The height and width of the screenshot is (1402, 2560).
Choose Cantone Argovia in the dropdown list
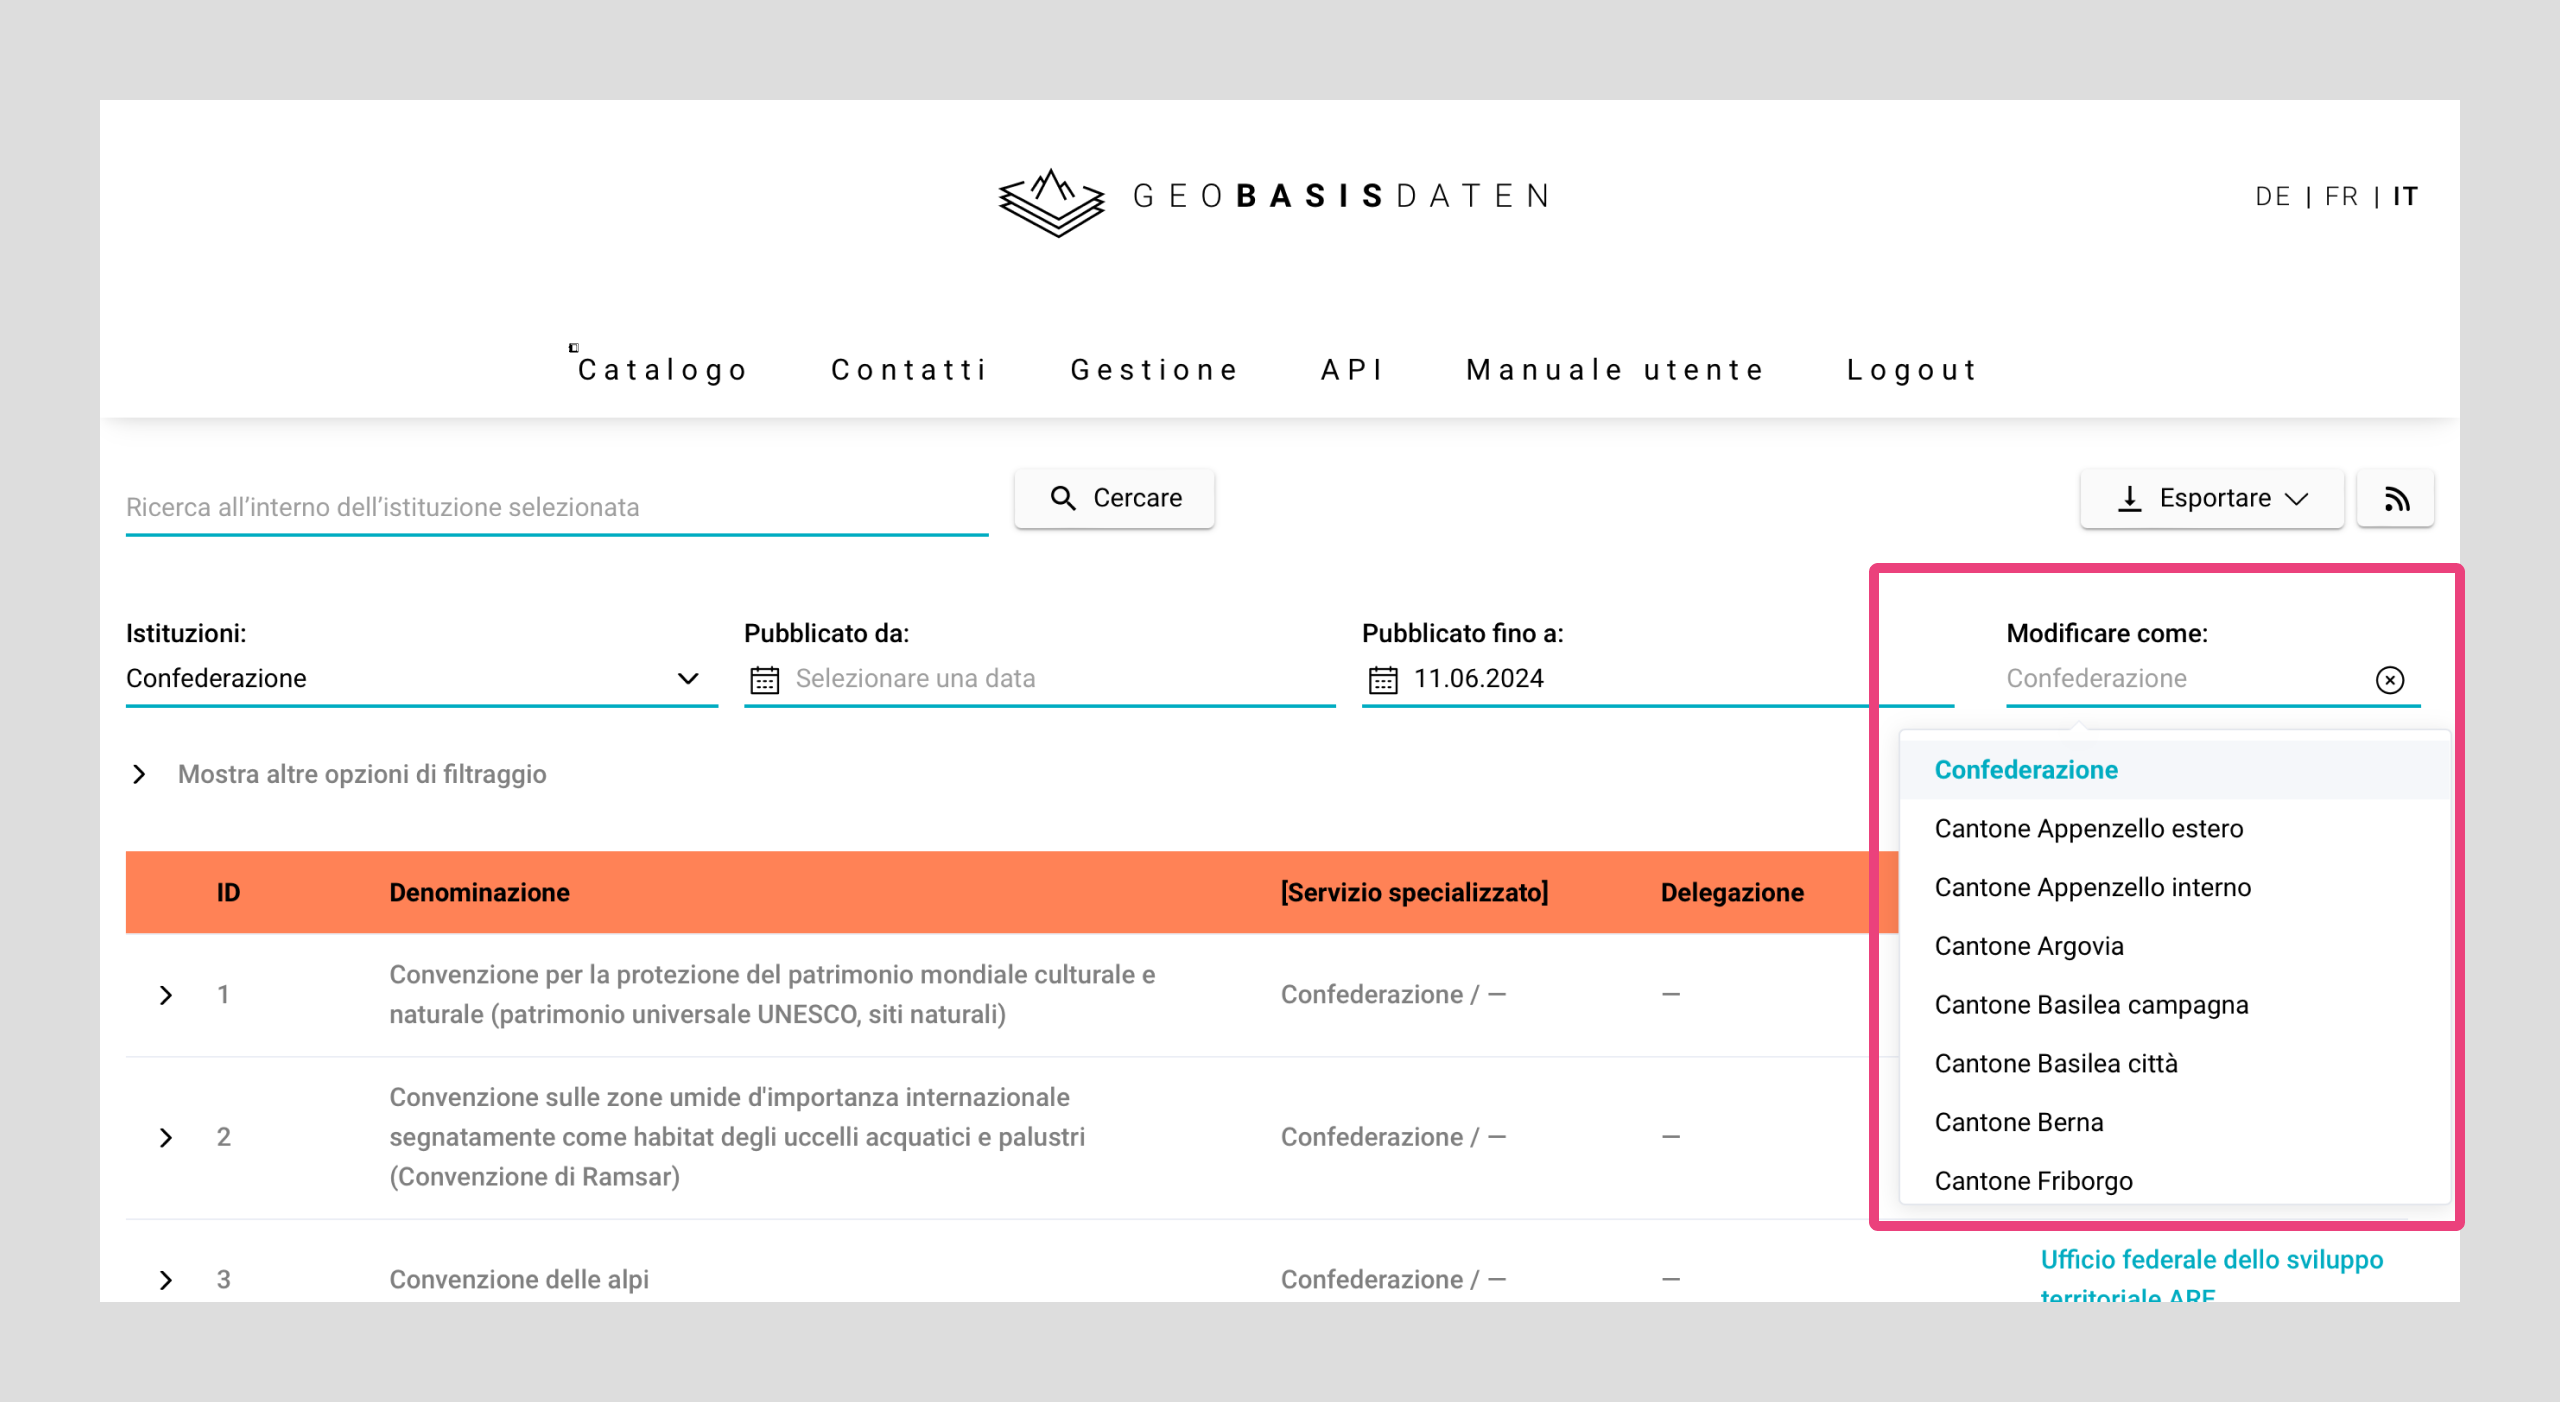click(2029, 946)
